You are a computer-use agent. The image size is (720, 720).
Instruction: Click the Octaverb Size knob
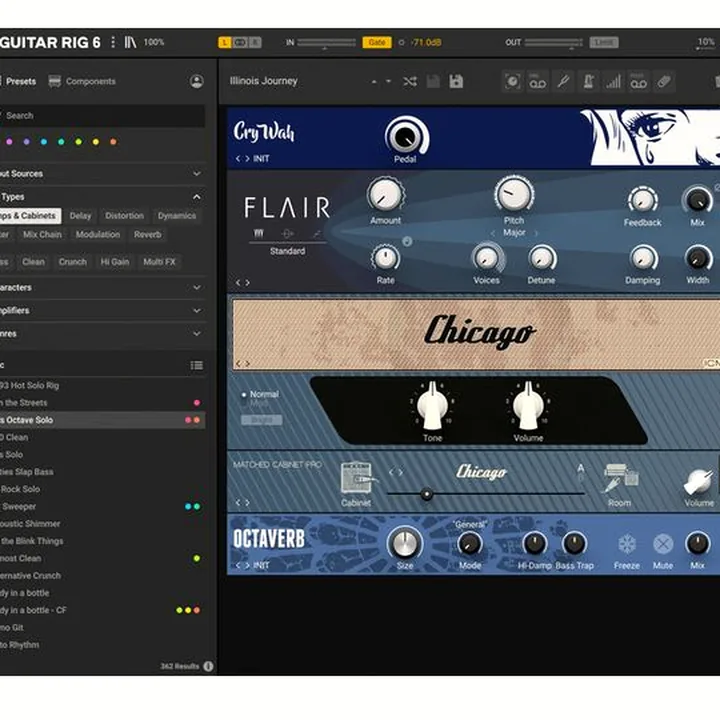[405, 543]
